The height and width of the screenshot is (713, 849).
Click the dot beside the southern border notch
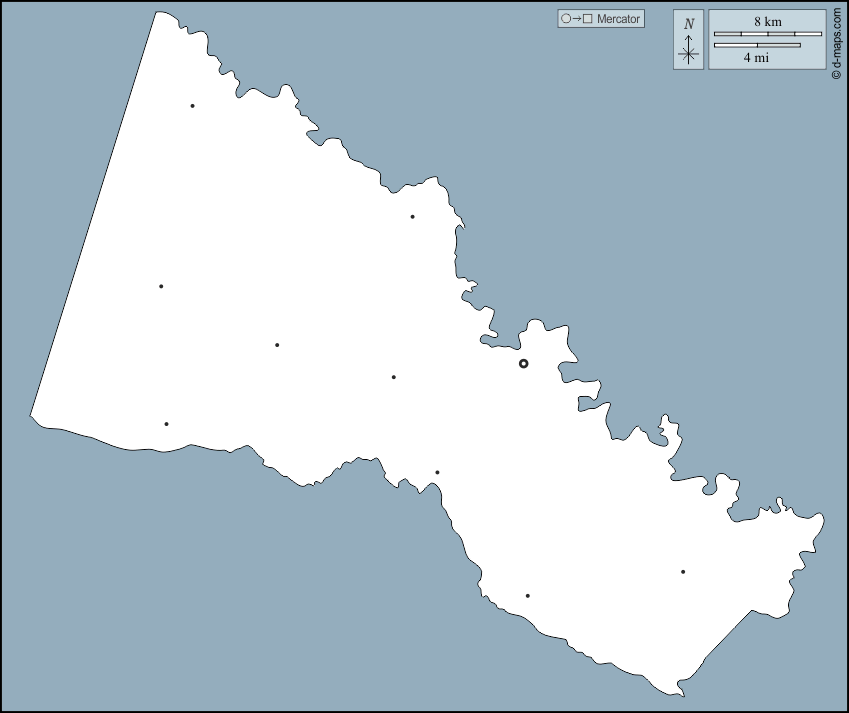437,473
